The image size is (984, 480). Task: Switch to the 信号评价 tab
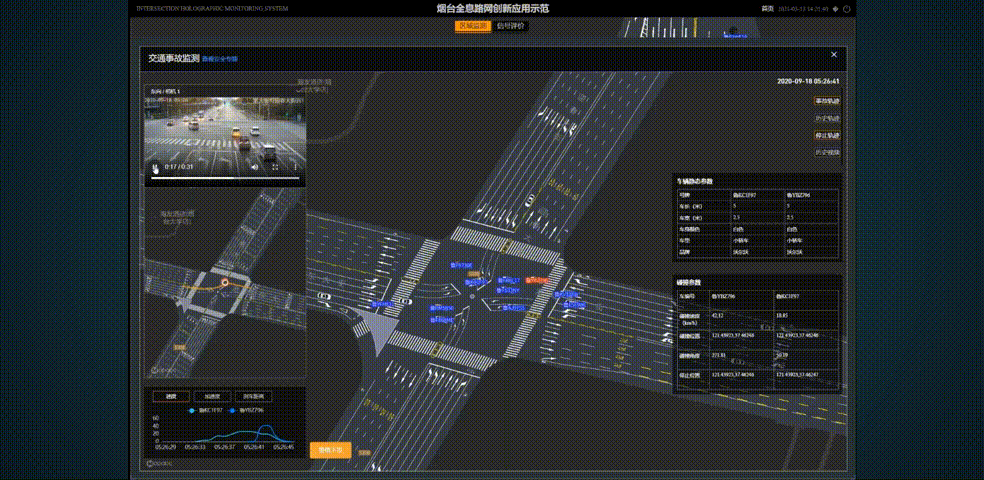click(510, 26)
